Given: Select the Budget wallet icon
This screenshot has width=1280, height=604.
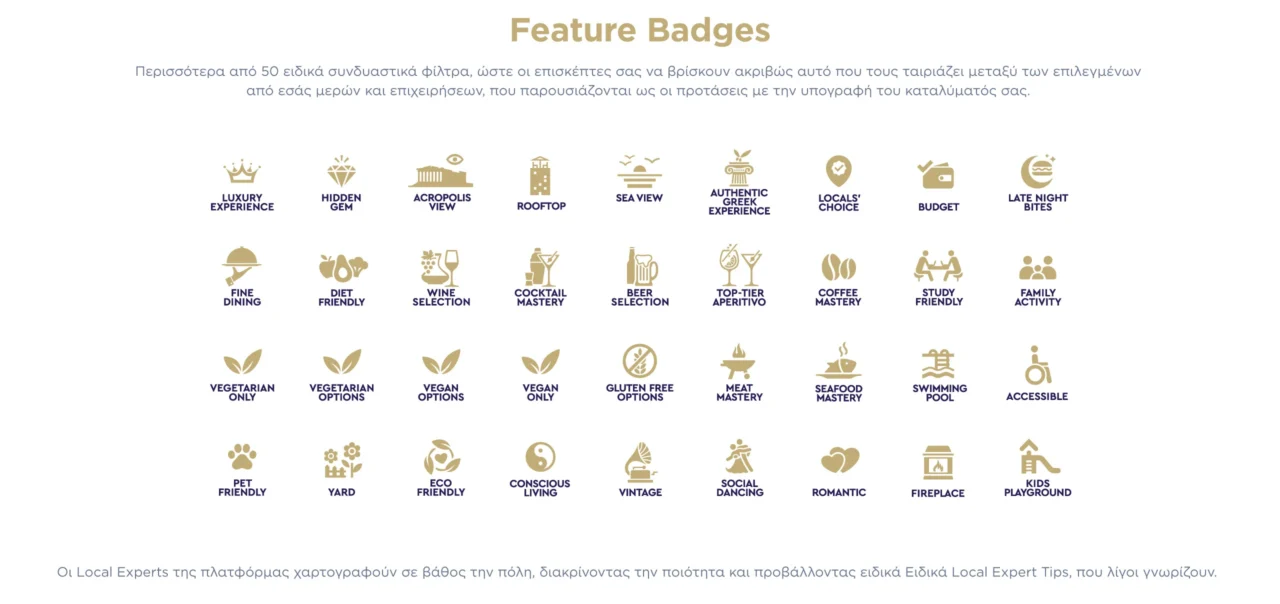Looking at the screenshot, I should pyautogui.click(x=937, y=176).
